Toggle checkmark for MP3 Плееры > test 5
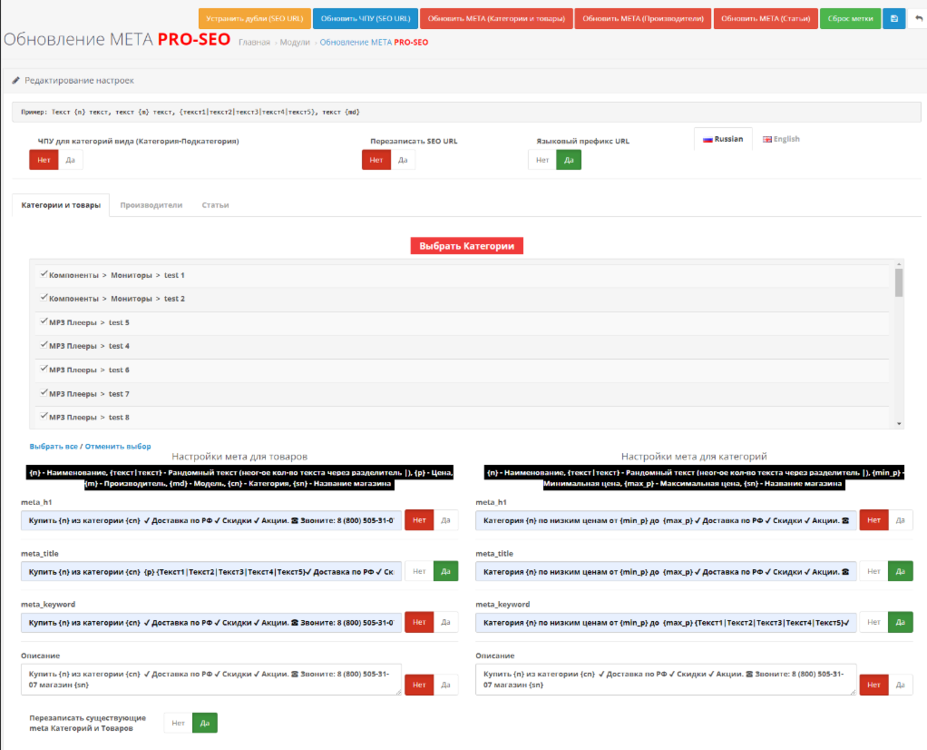Image resolution: width=927 pixels, height=750 pixels. coord(43,322)
